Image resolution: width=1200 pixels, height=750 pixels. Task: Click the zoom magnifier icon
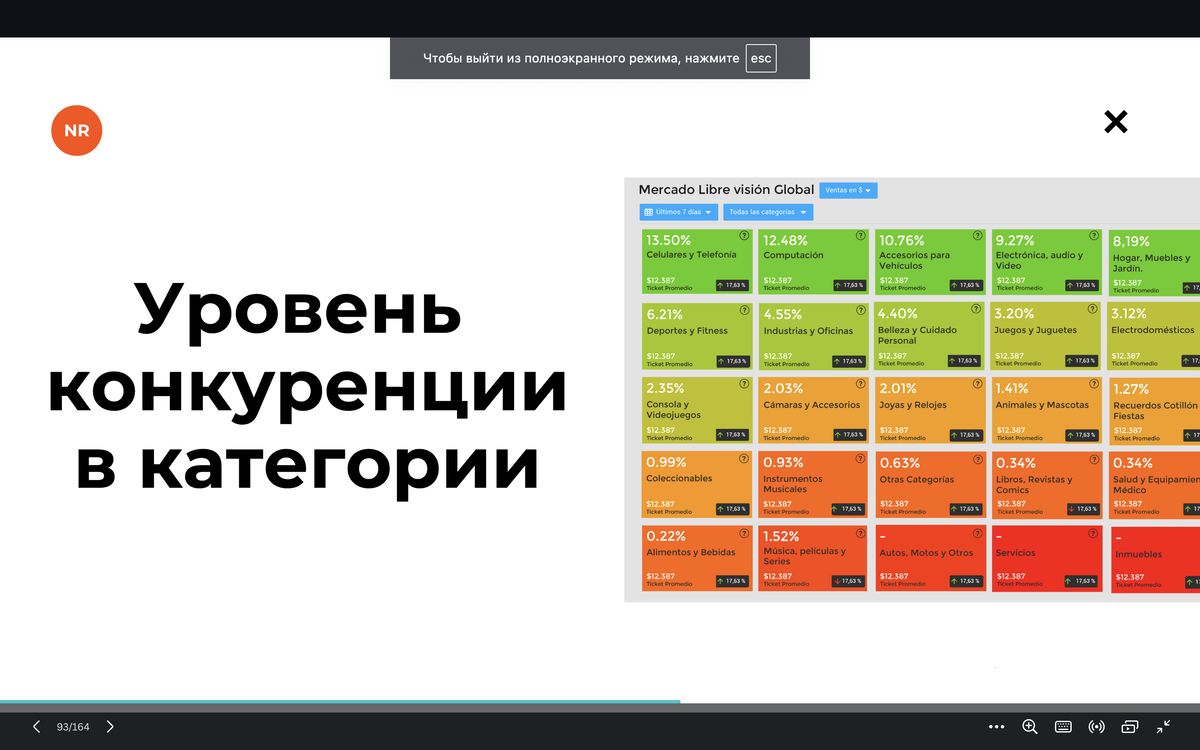(1030, 727)
